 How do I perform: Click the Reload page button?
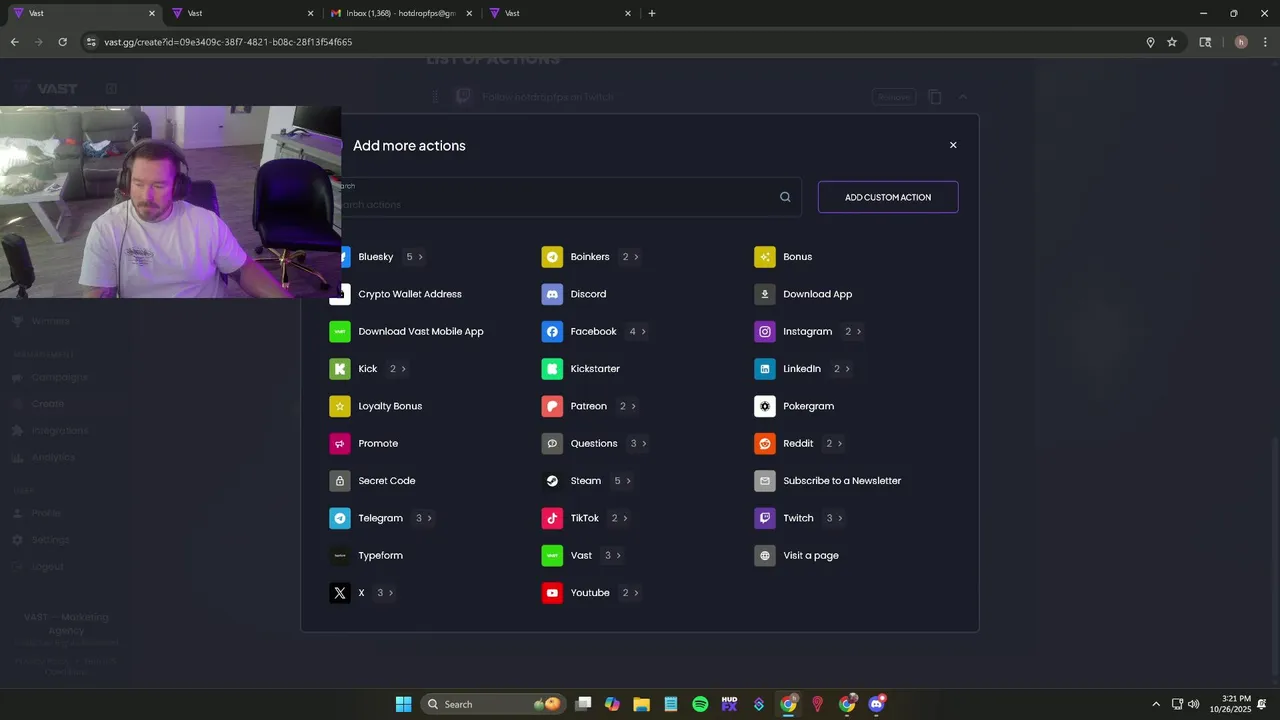click(x=62, y=42)
